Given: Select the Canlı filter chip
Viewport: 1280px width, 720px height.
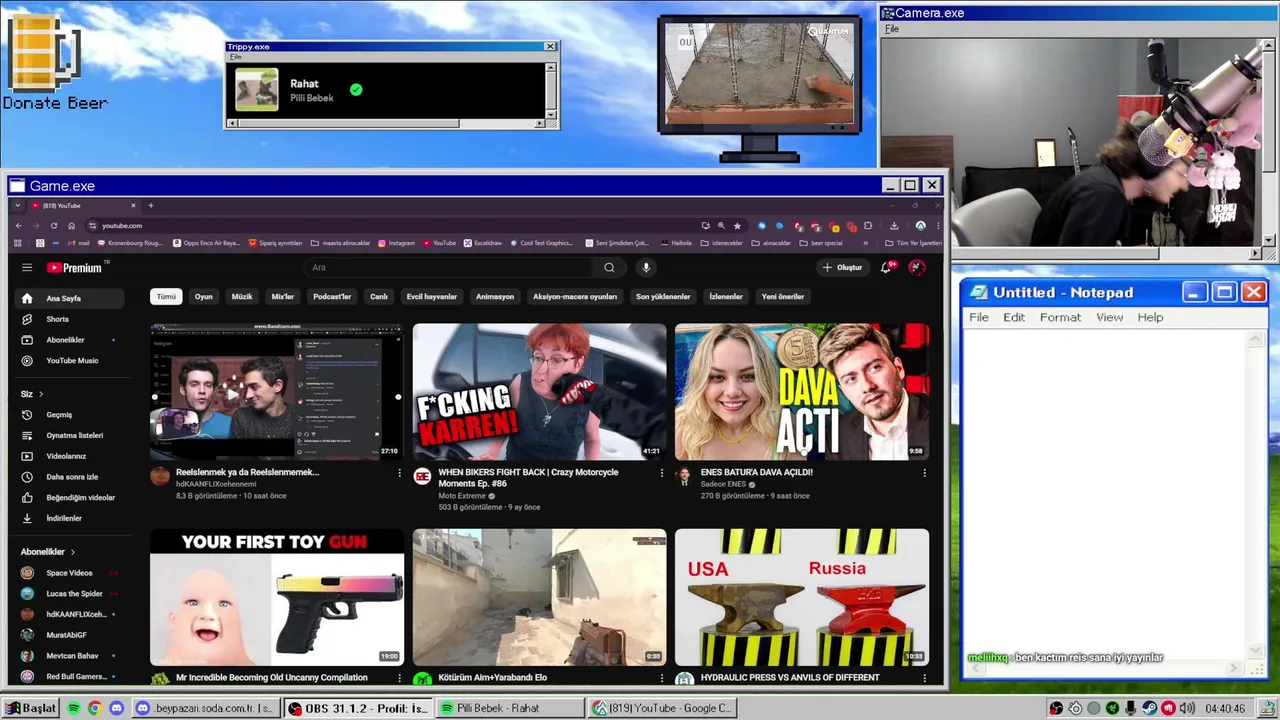Looking at the screenshot, I should point(379,297).
